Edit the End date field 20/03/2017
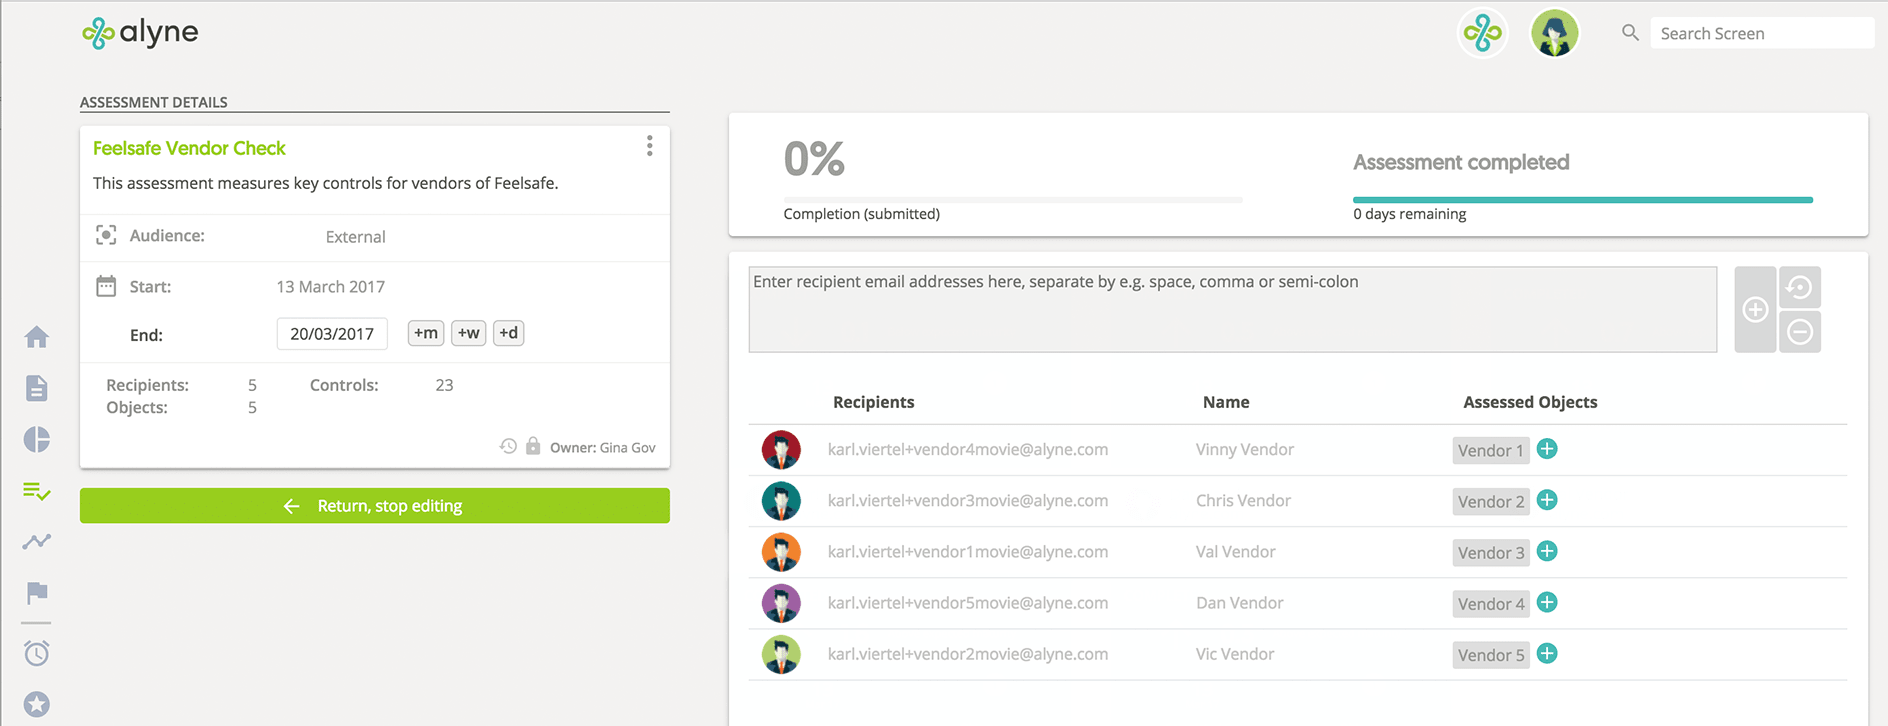Viewport: 1888px width, 726px height. [x=332, y=334]
